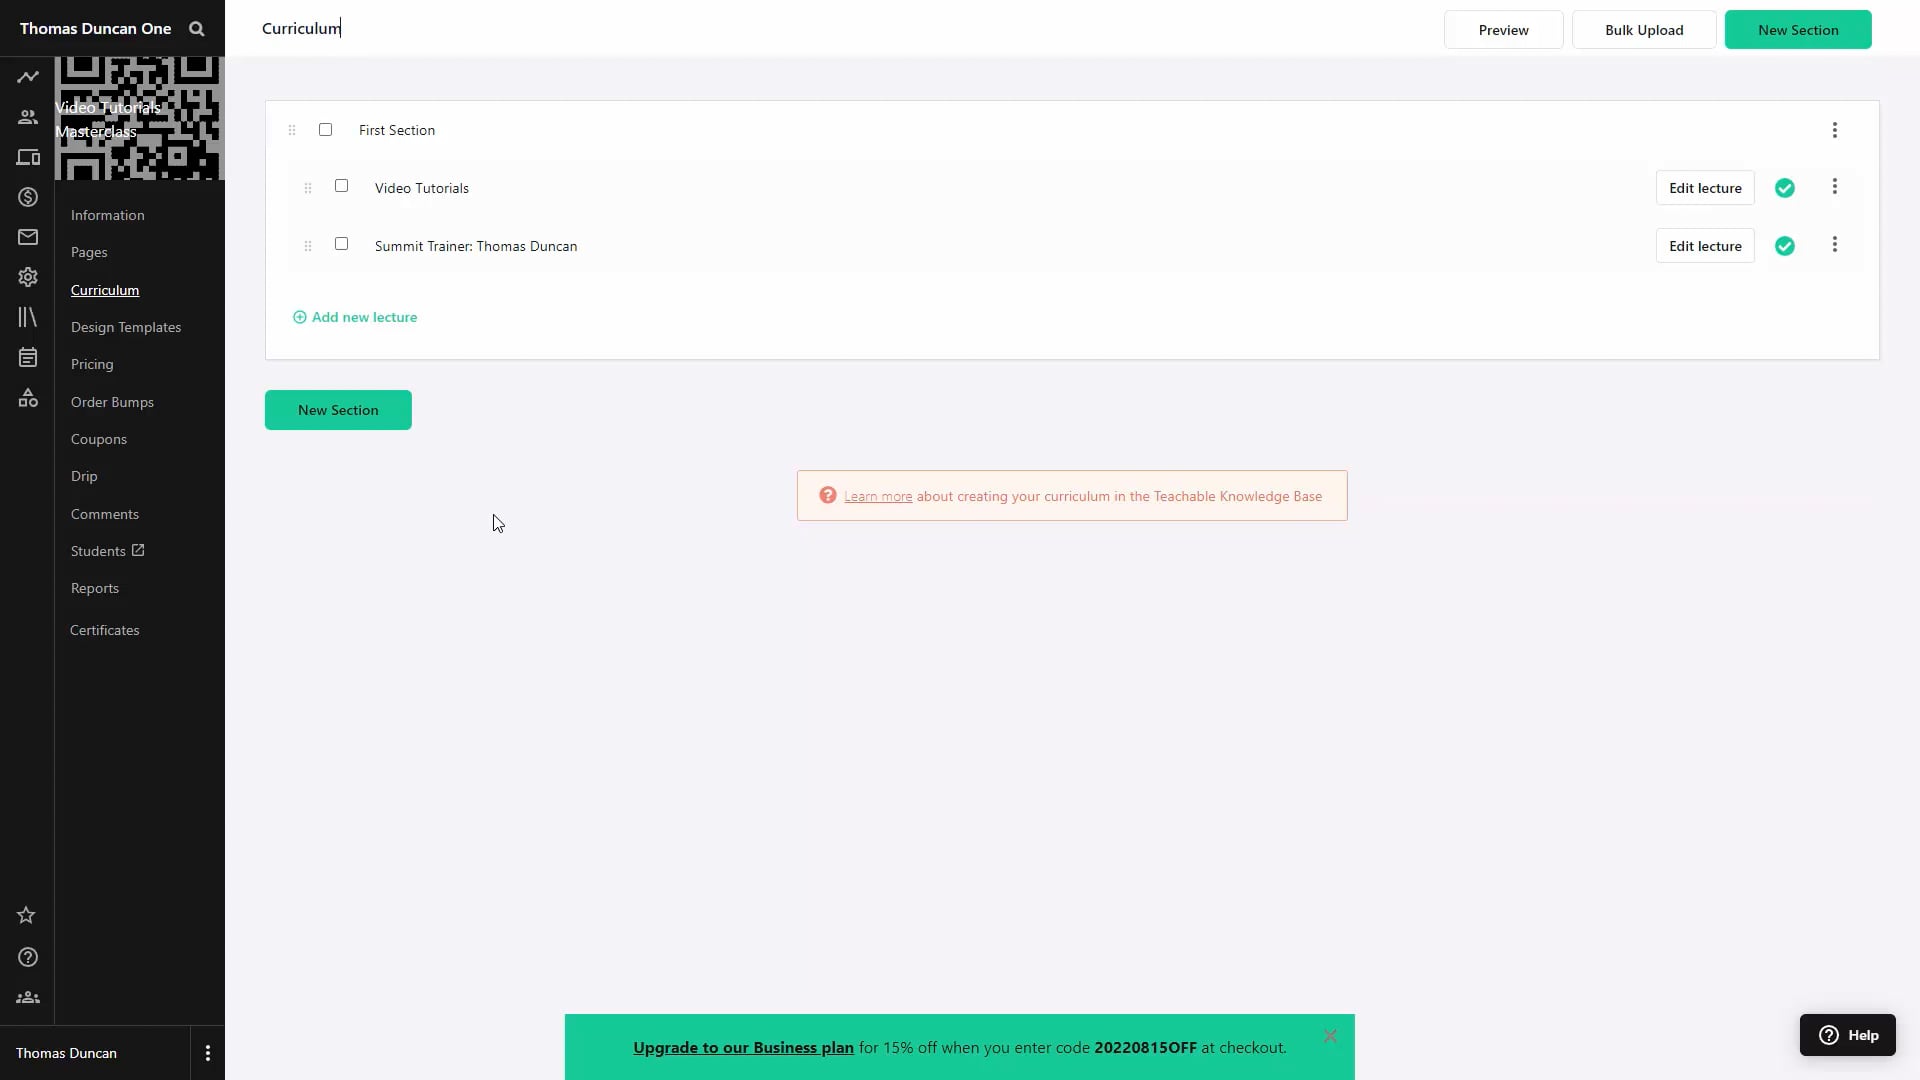Open the Help question mark icon
Image resolution: width=1920 pixels, height=1080 pixels.
[x=27, y=957]
